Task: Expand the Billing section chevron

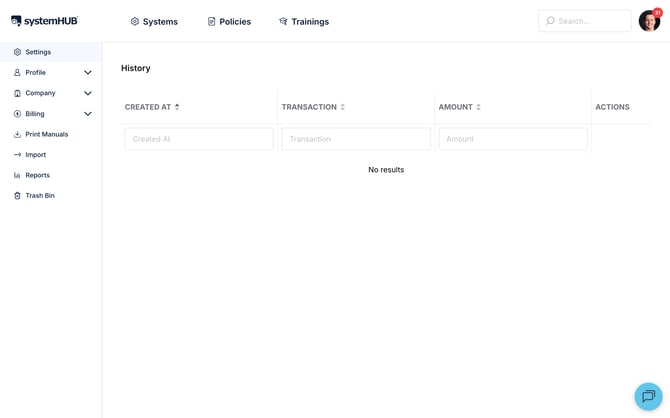Action: pyautogui.click(x=88, y=114)
